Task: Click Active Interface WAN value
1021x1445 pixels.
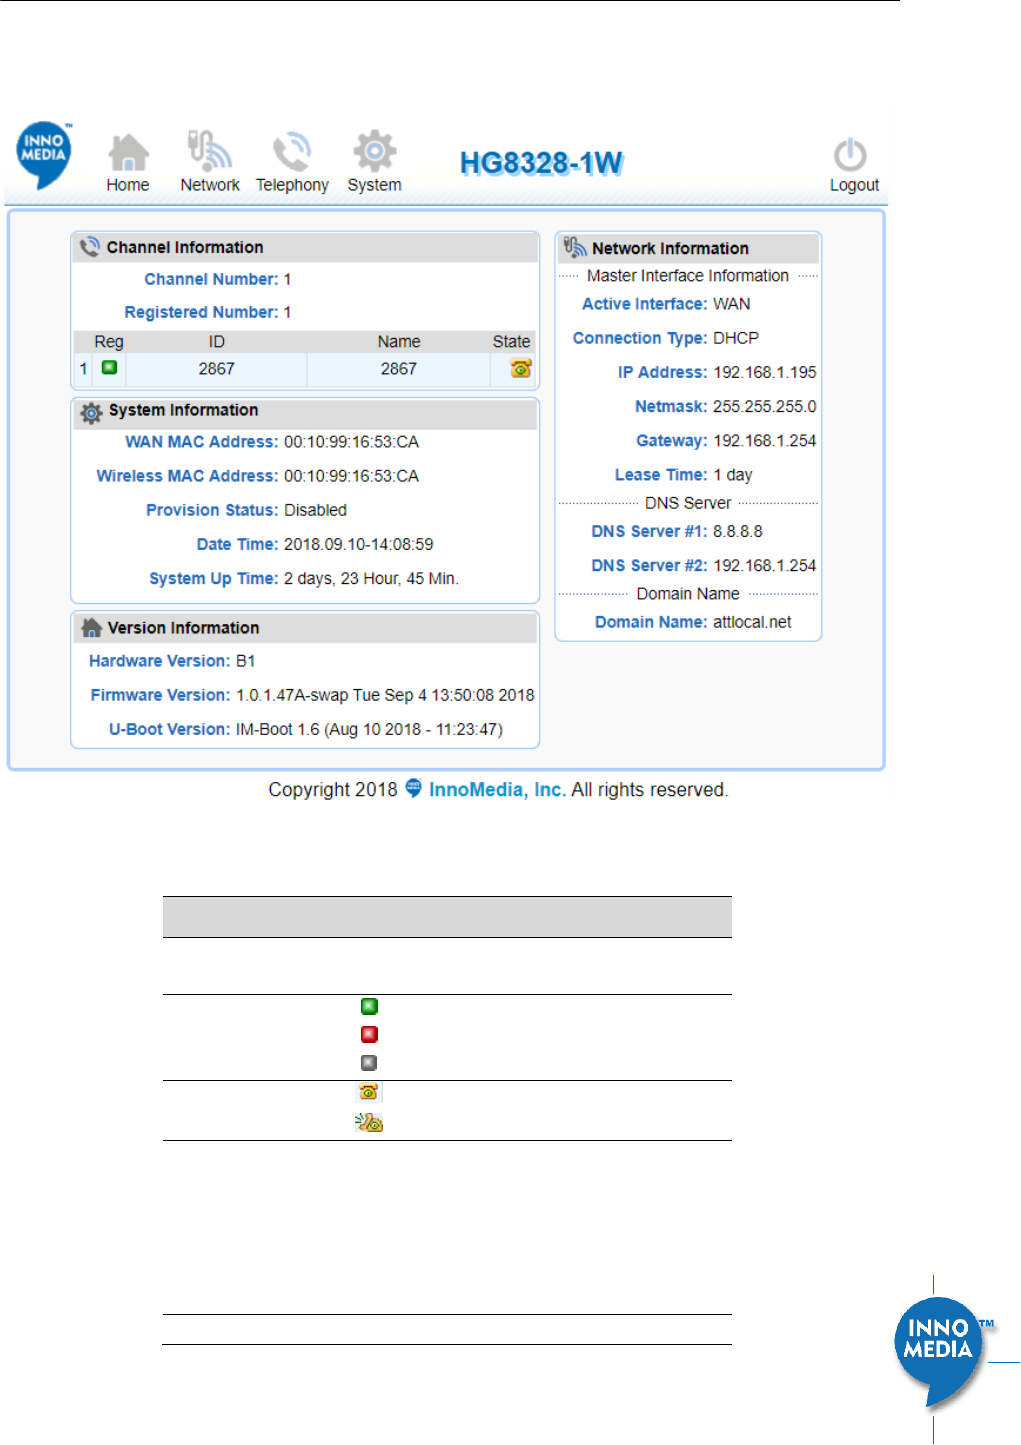Action: 732,304
